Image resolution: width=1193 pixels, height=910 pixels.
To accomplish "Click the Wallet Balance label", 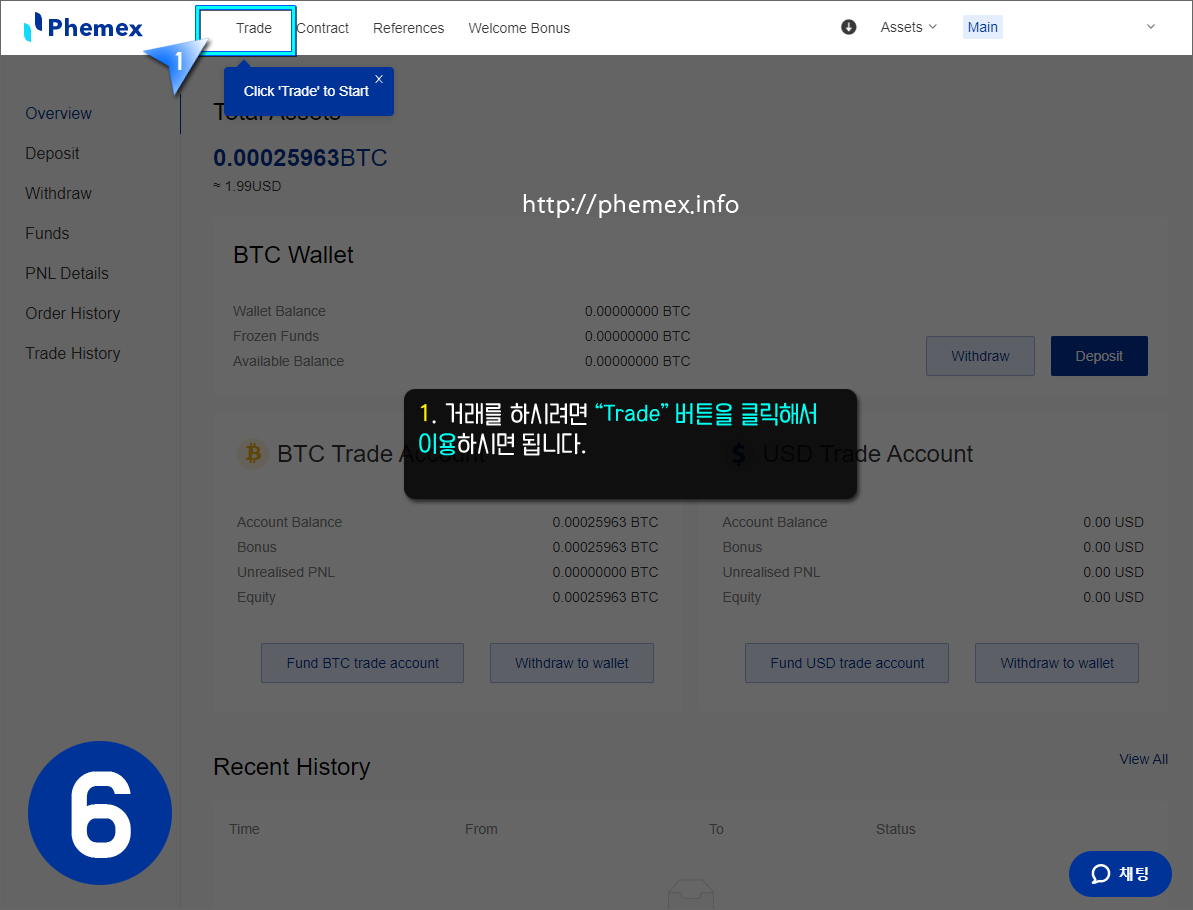I will pos(279,311).
